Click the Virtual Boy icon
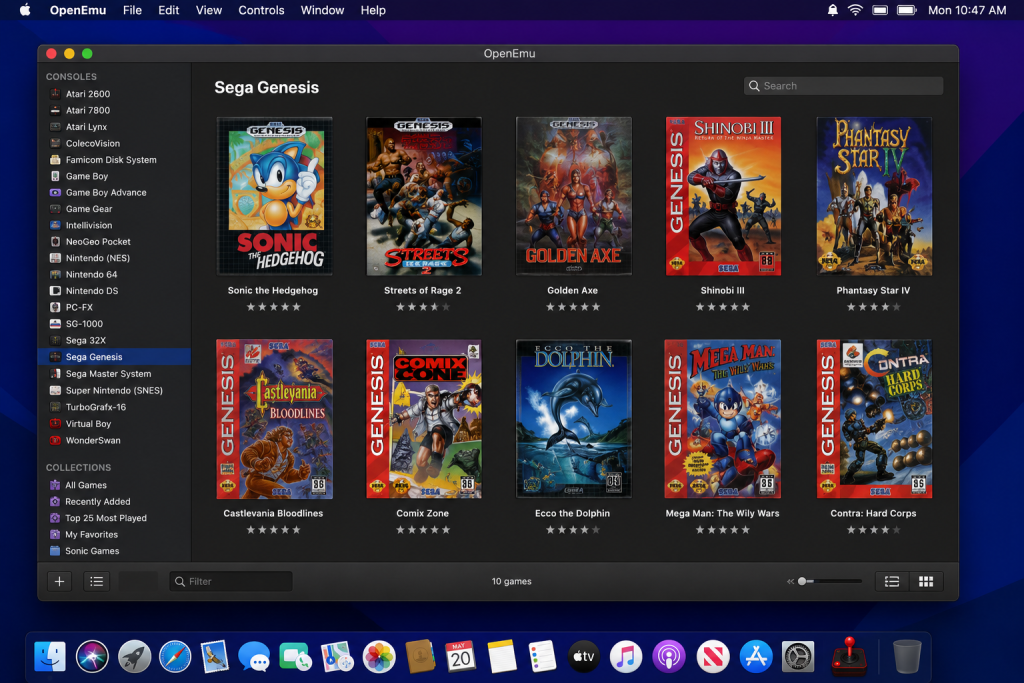 click(56, 423)
